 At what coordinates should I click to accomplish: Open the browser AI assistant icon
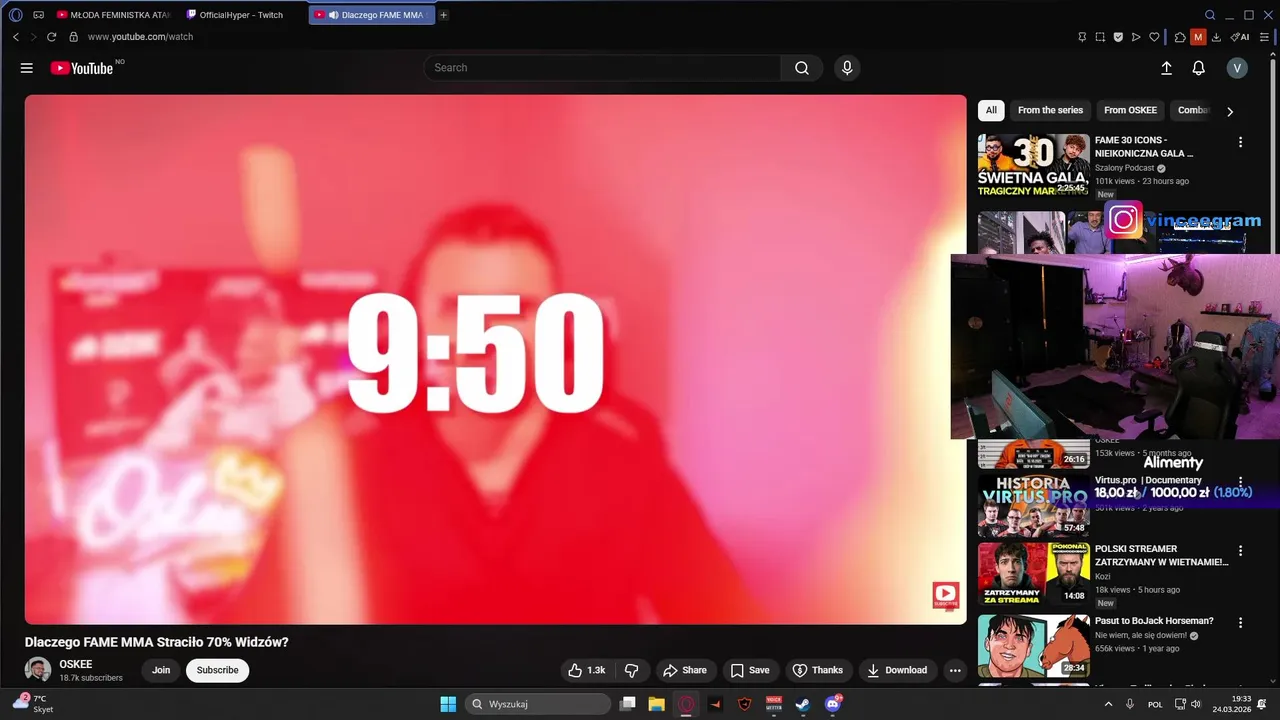(1240, 37)
